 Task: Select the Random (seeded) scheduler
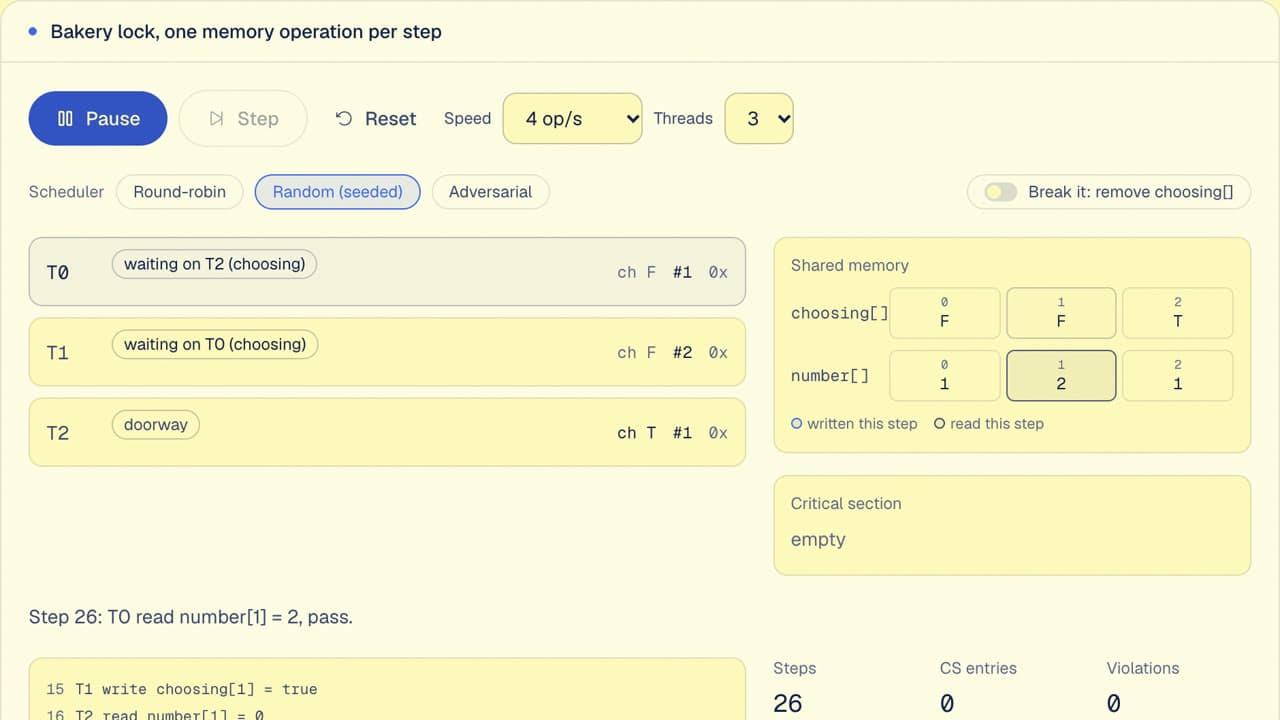[338, 192]
